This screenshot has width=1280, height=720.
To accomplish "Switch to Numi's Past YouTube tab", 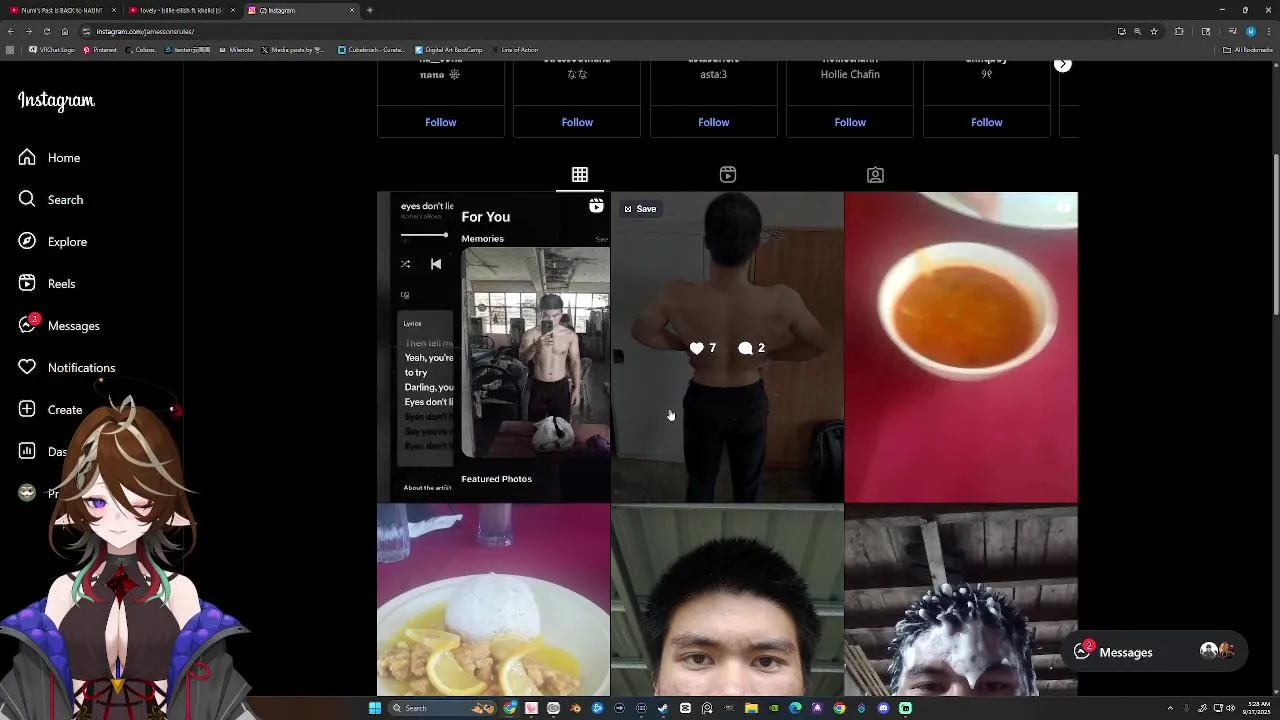I will [x=60, y=10].
